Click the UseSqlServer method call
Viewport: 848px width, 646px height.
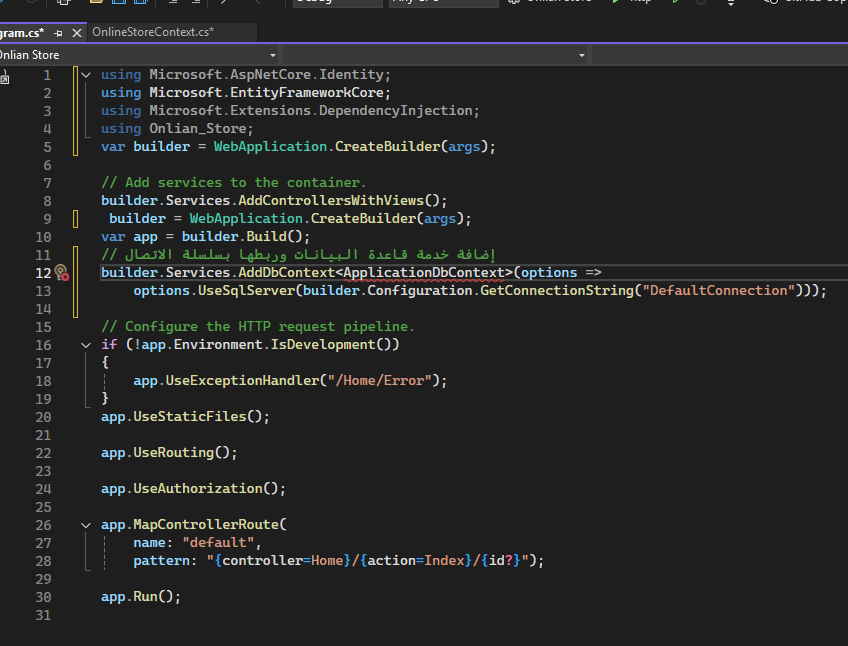249,290
